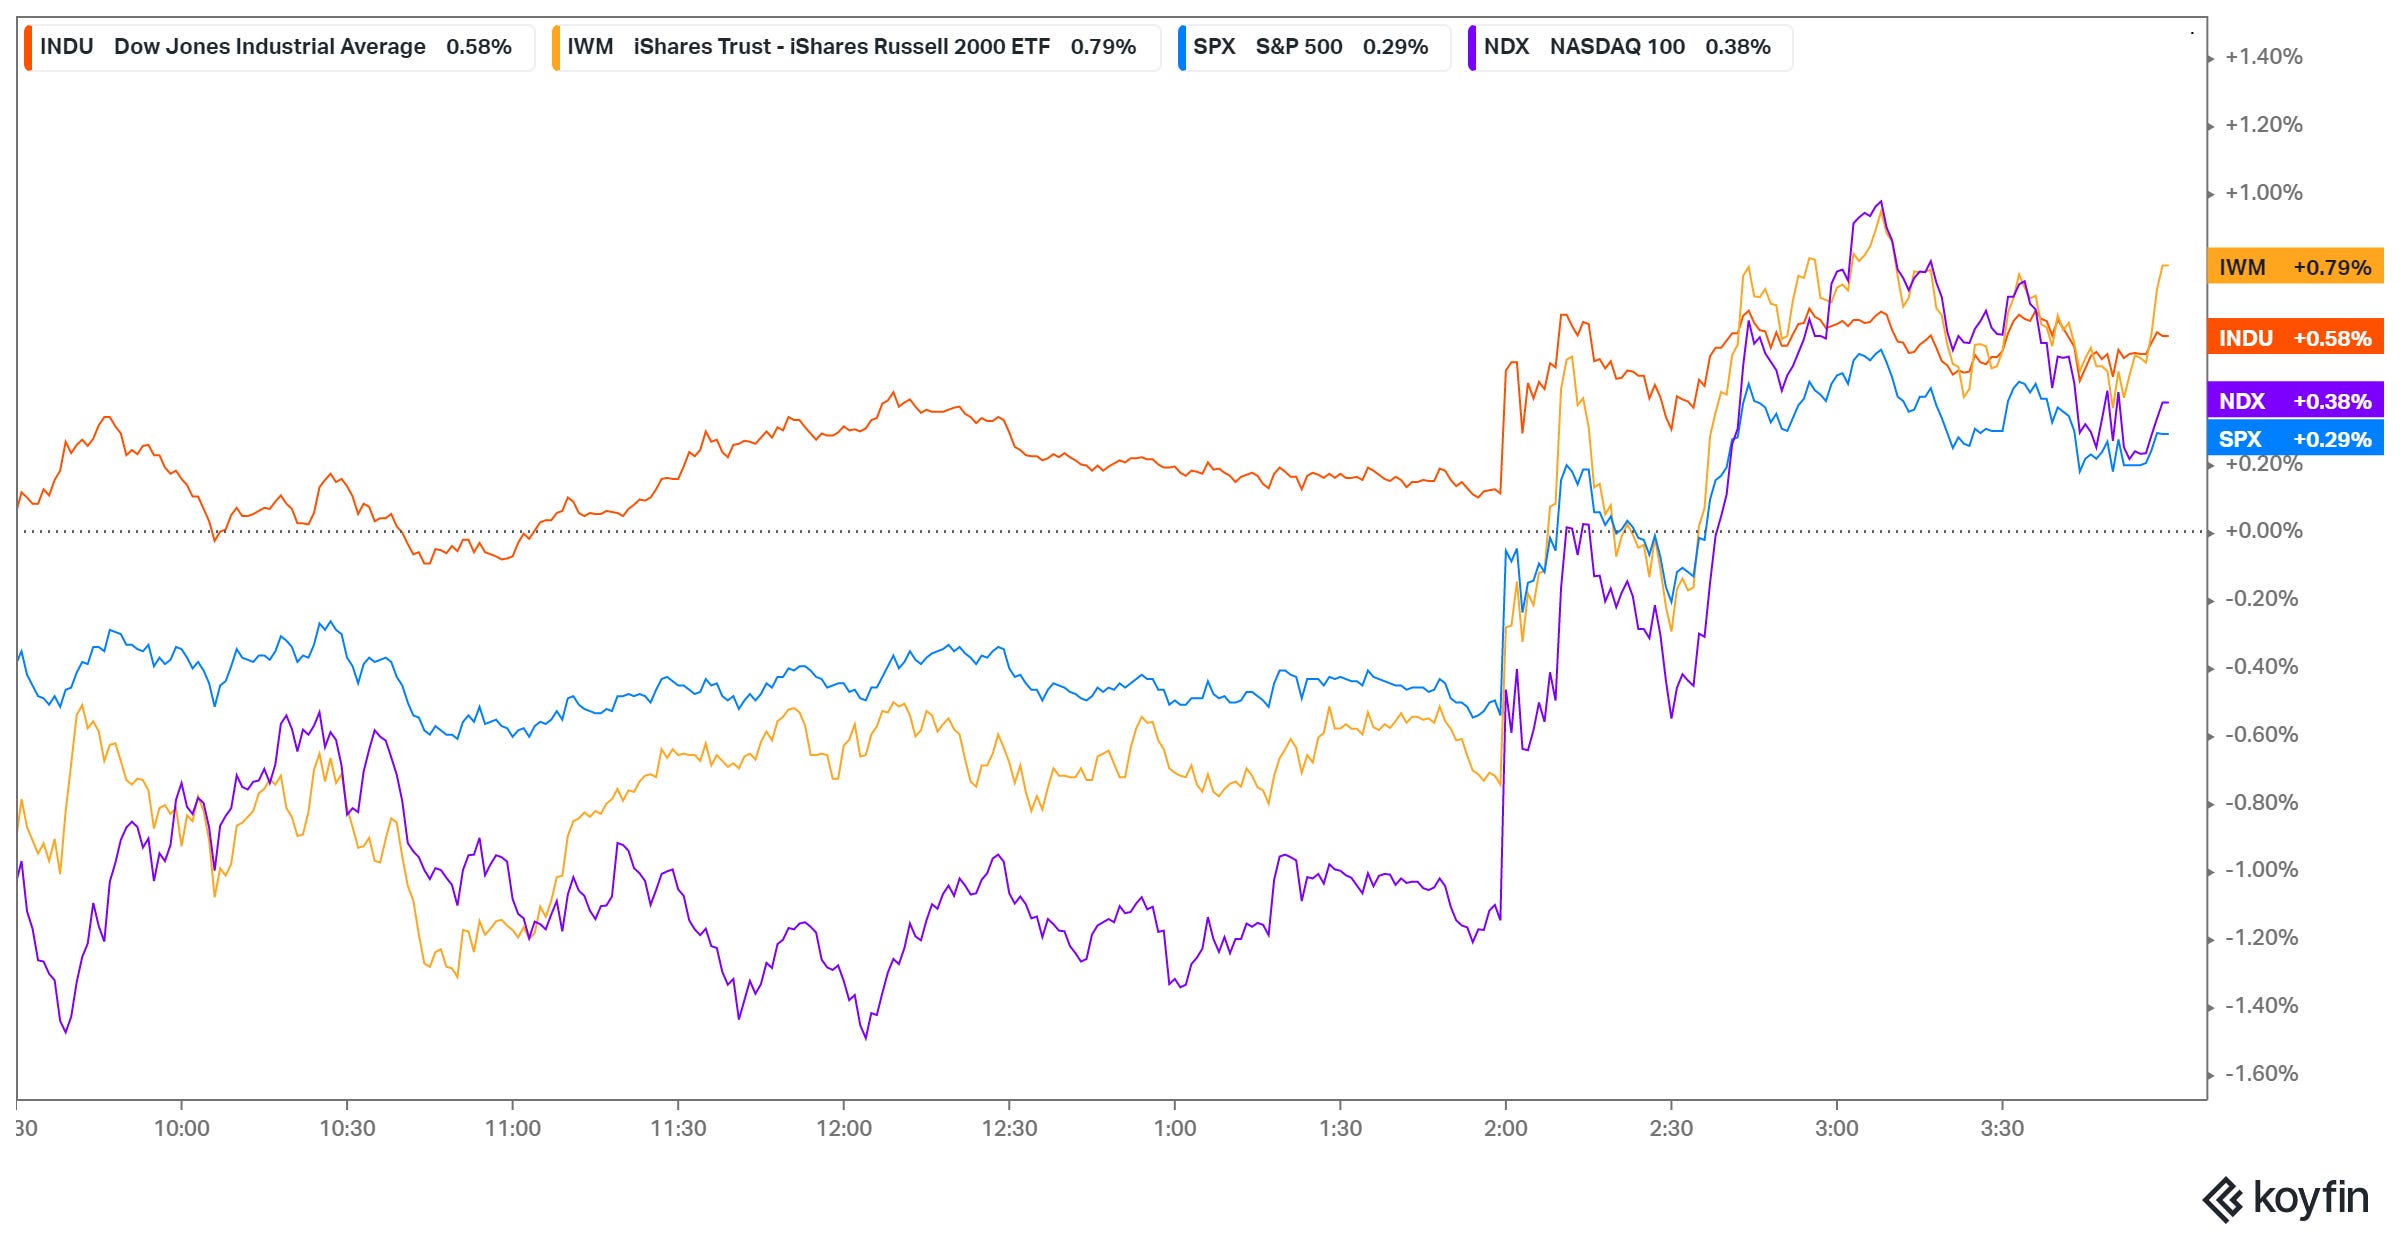The width and height of the screenshot is (2400, 1240).
Task: Click the 0.79% value in IWM legend
Action: 1103,47
